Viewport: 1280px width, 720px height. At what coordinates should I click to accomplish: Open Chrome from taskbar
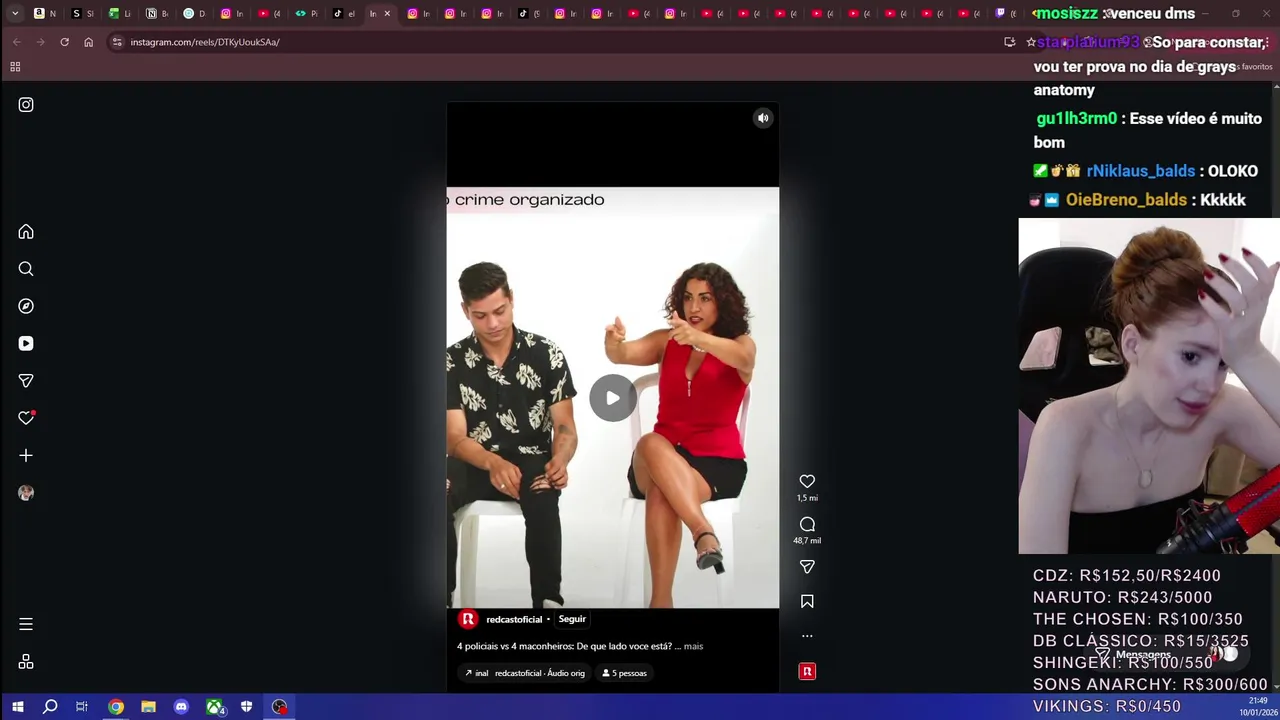coord(116,707)
